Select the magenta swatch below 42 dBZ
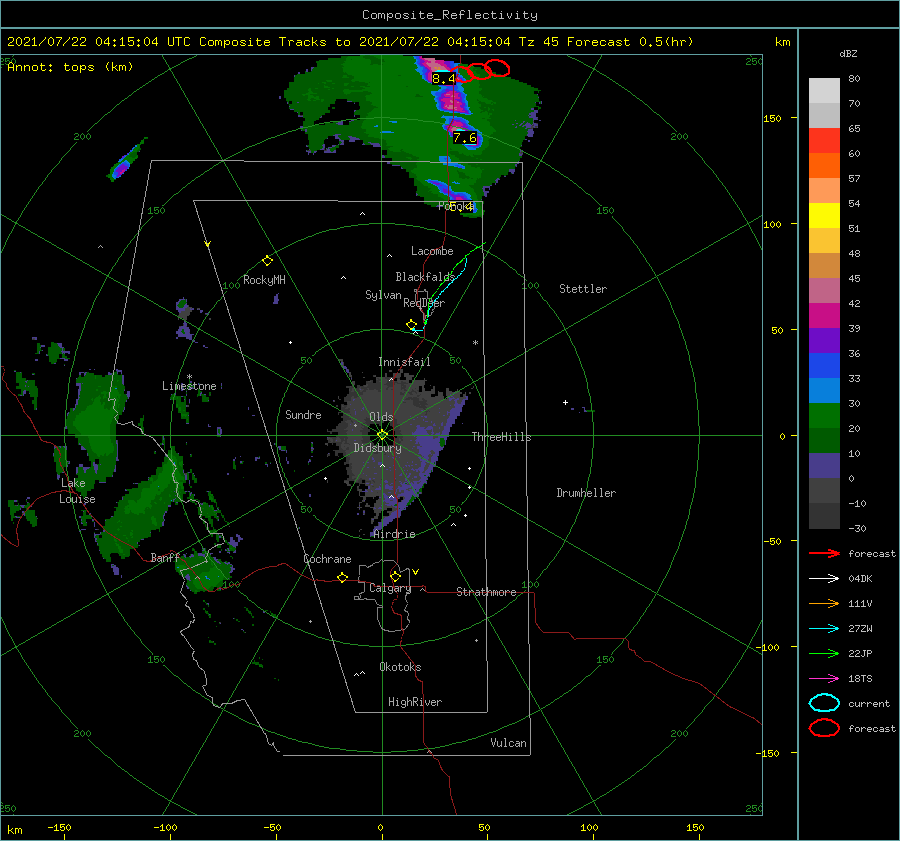 (824, 316)
